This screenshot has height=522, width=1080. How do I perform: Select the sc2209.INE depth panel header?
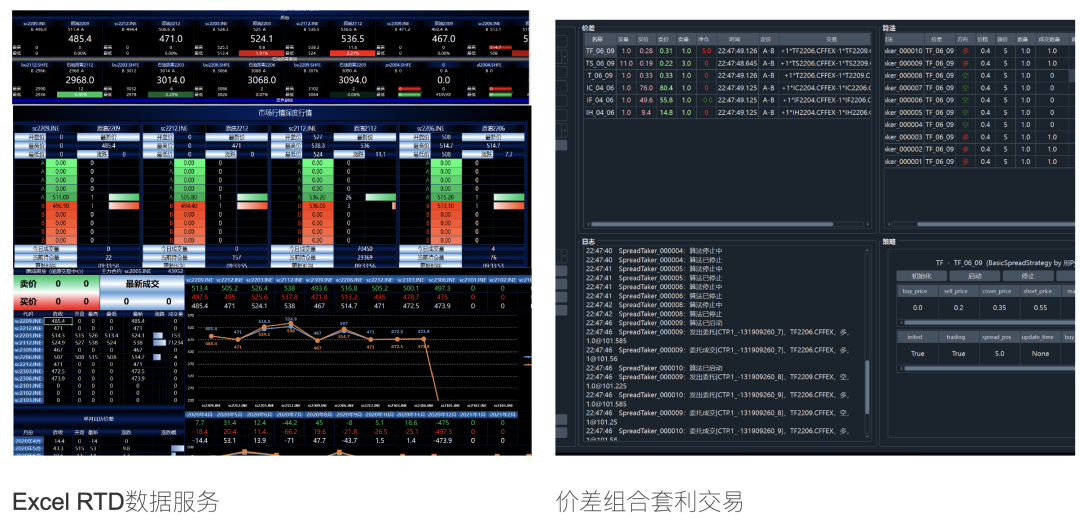(x=45, y=128)
